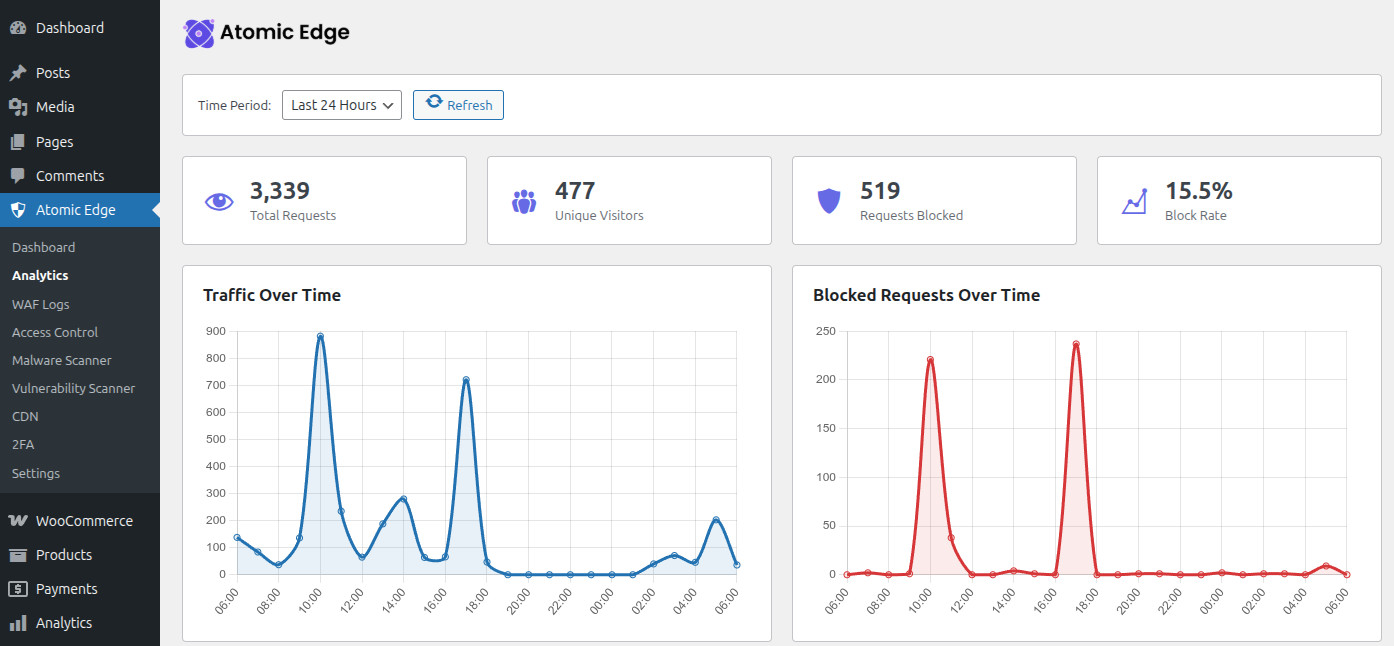Click the Refresh button
This screenshot has width=1394, height=646.
pyautogui.click(x=458, y=104)
